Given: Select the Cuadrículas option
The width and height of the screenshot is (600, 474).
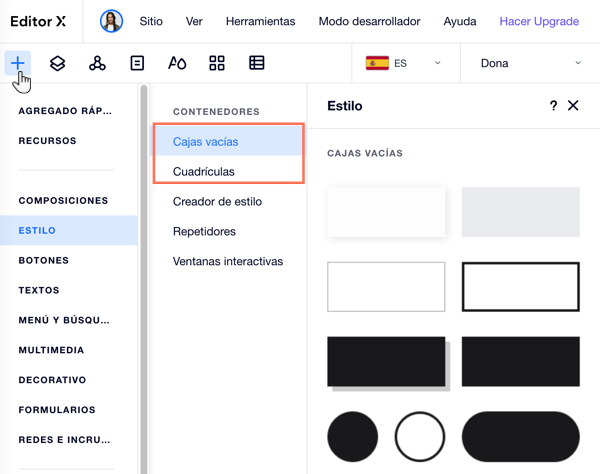Looking at the screenshot, I should [204, 171].
